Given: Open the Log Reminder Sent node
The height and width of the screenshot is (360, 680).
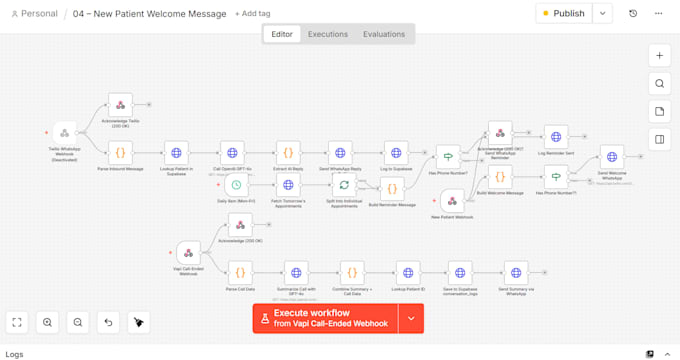Looking at the screenshot, I should pos(556,137).
